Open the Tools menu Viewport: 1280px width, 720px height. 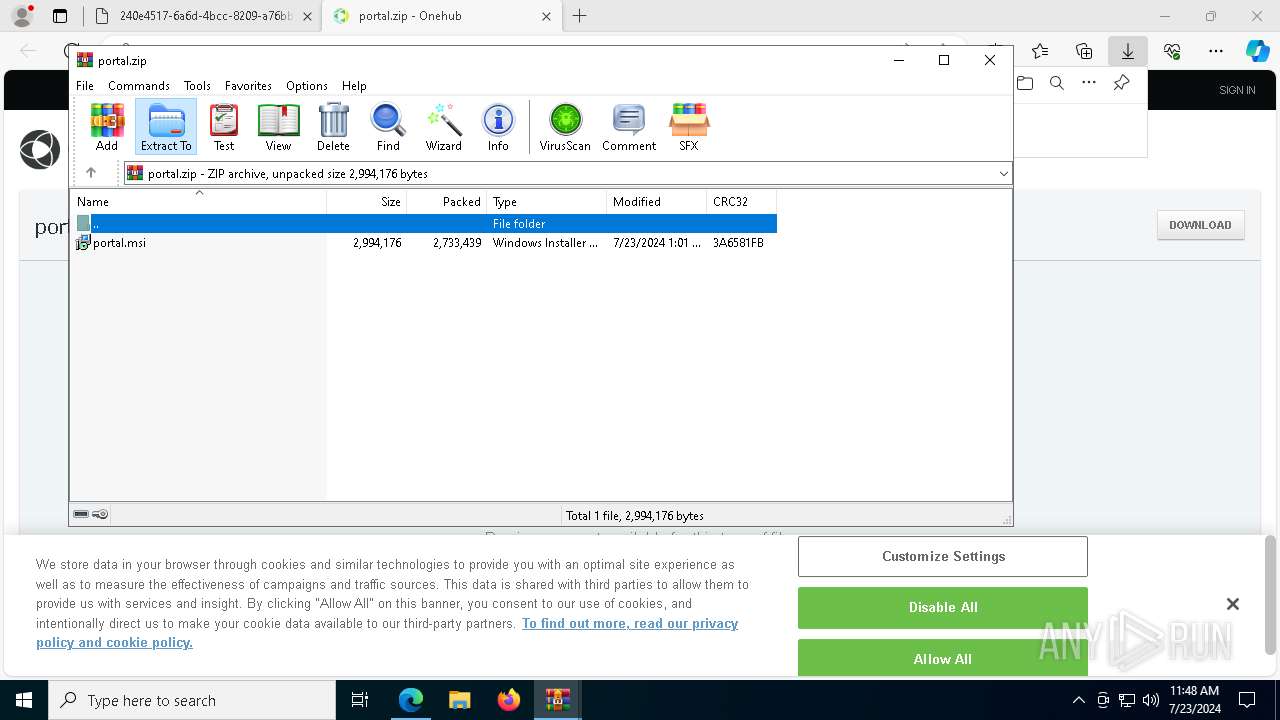pos(197,86)
